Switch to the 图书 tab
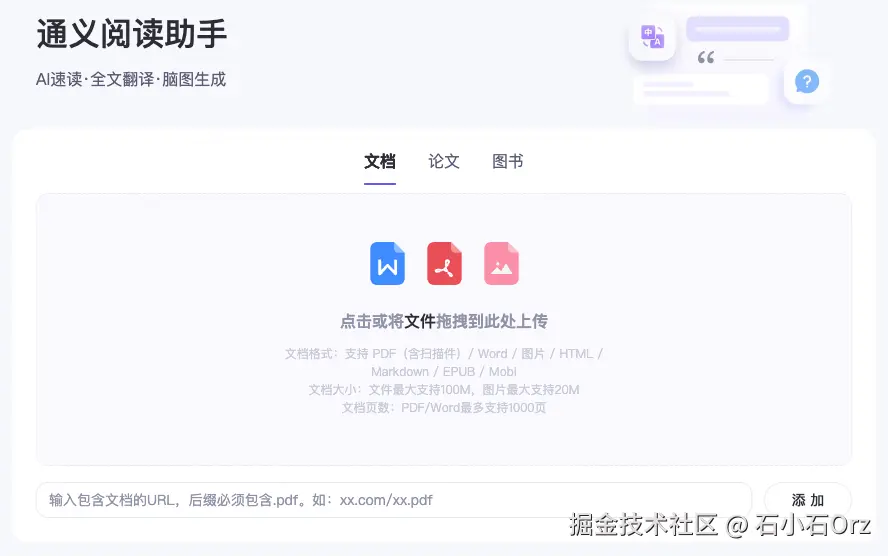888x556 pixels. (x=507, y=162)
